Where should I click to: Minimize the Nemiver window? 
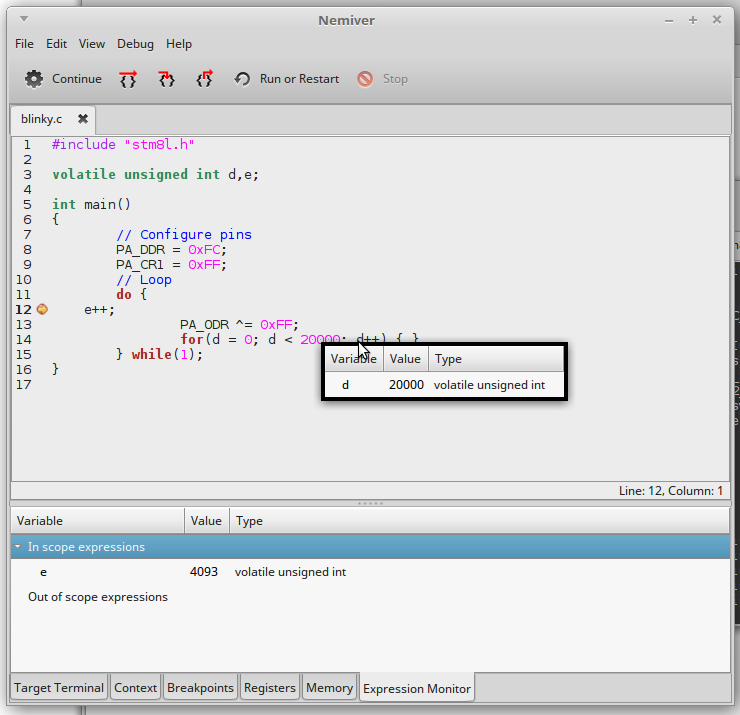(x=669, y=20)
